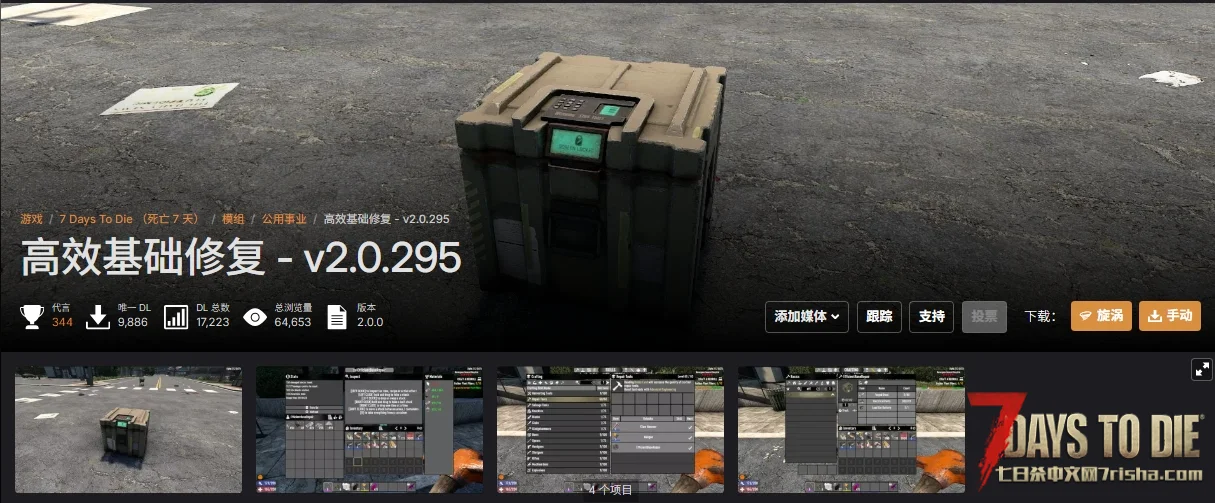Open the 模组 breadcrumb link
This screenshot has height=503, width=1215.
[233, 219]
